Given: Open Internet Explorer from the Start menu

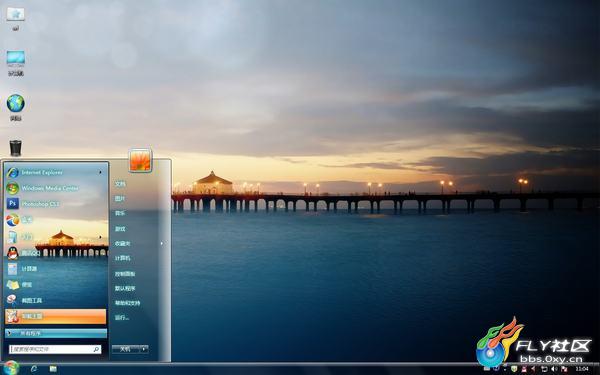Looking at the screenshot, I should (55, 173).
